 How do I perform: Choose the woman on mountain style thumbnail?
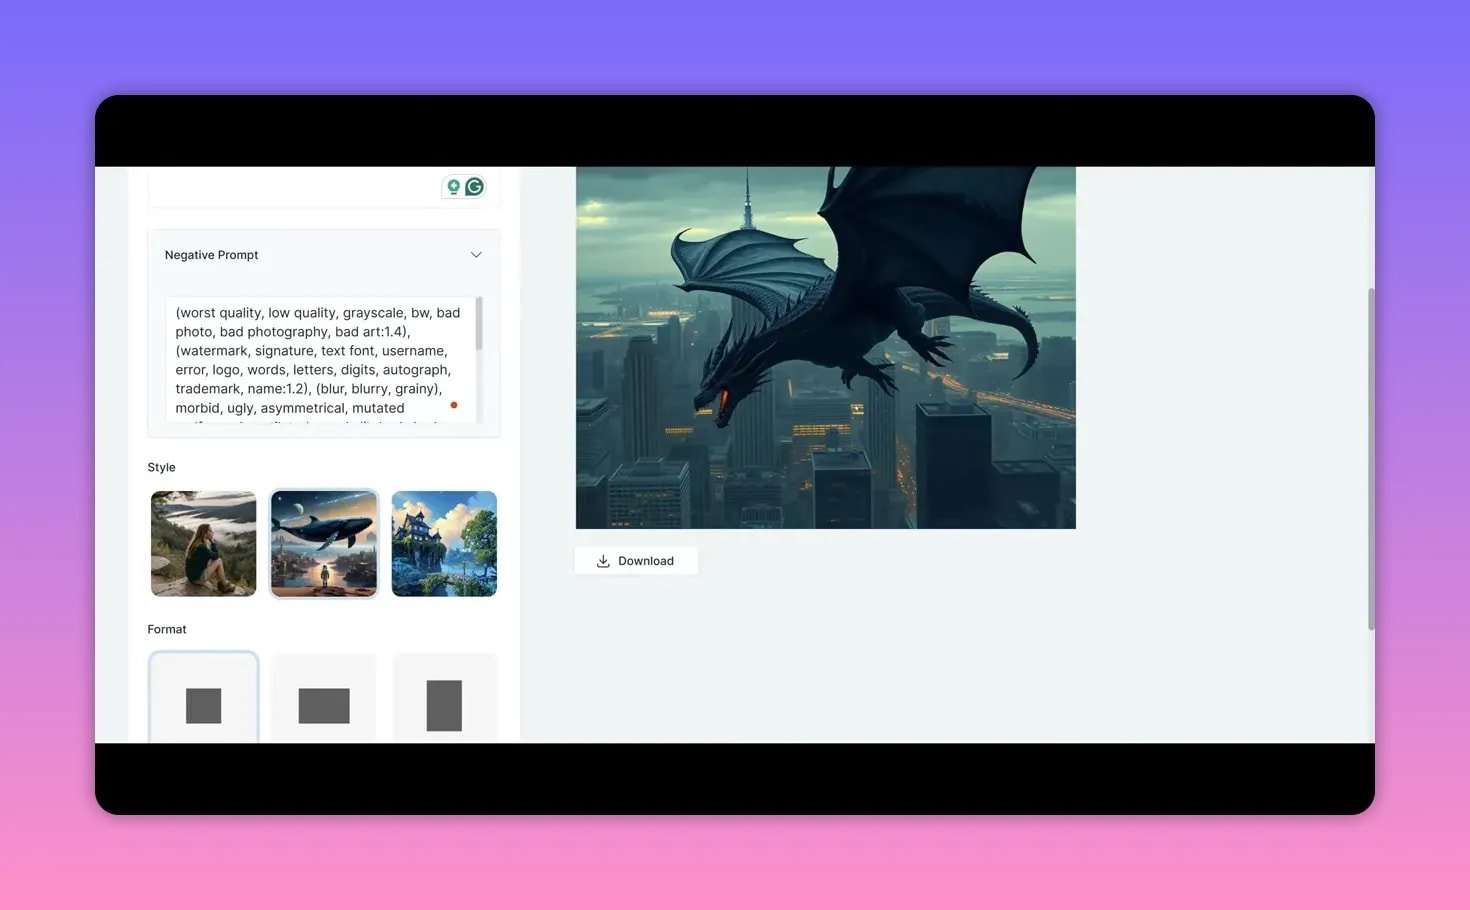(x=203, y=544)
